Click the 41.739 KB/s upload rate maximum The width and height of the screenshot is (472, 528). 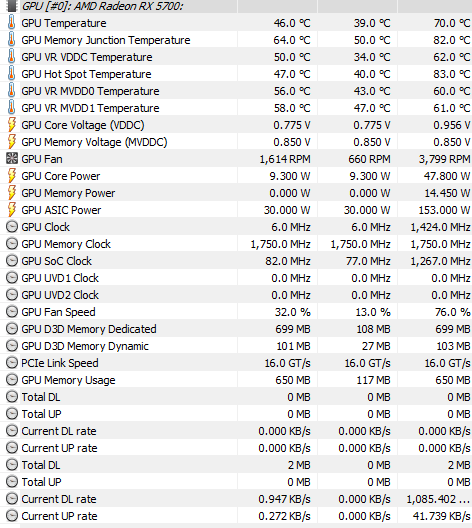coord(442,516)
